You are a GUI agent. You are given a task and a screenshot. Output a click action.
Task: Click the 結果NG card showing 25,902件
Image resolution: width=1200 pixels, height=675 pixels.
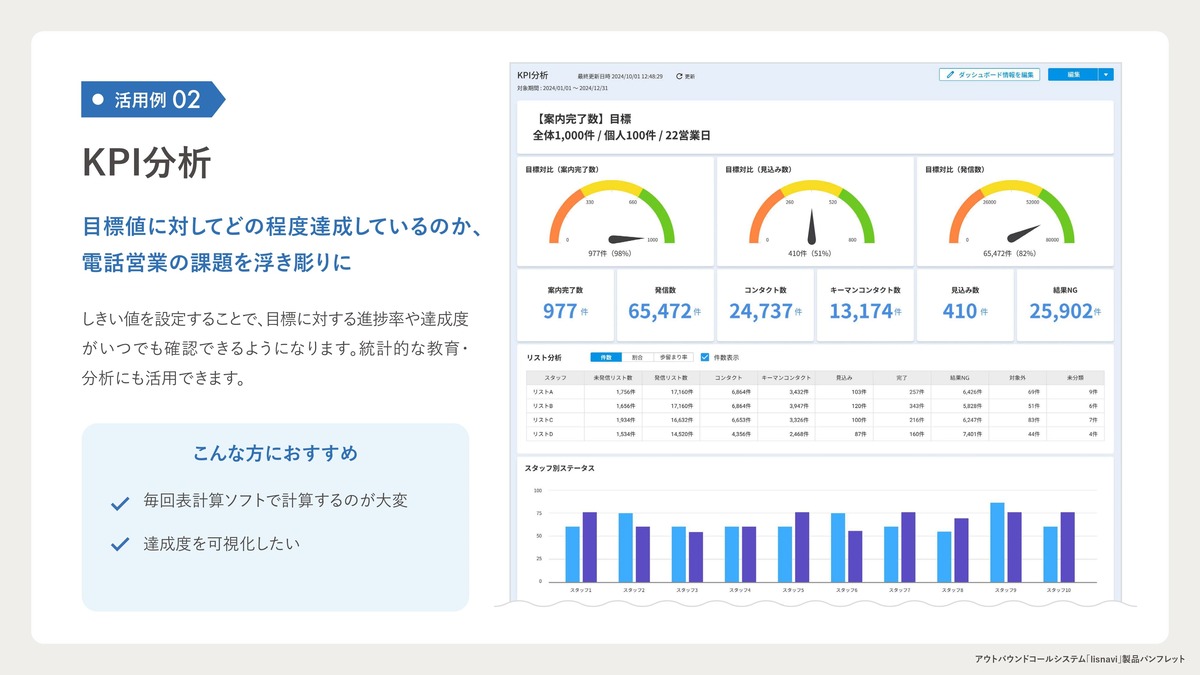click(x=1064, y=305)
